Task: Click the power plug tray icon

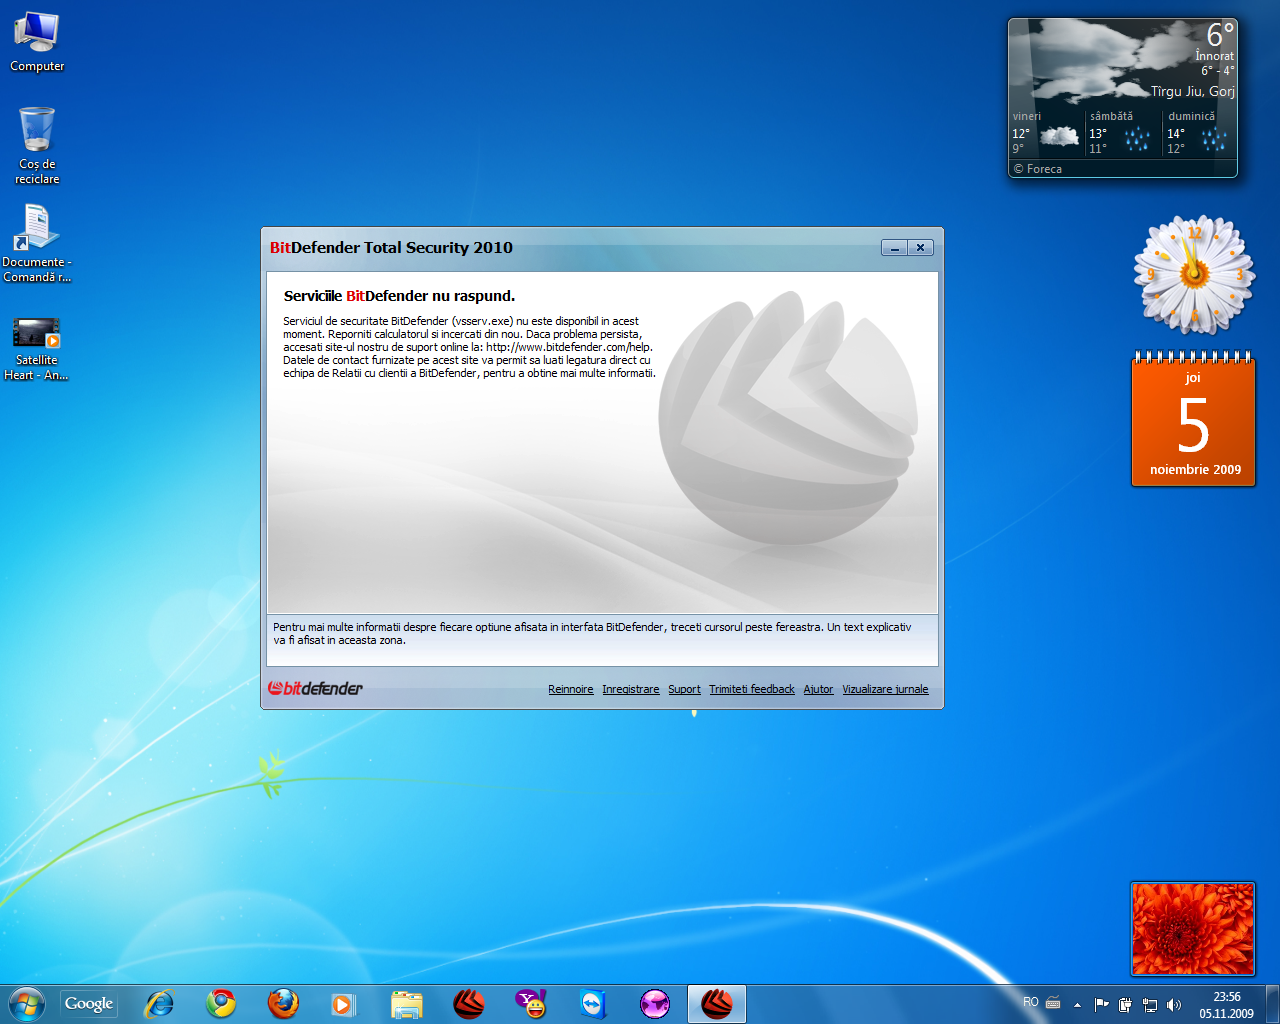Action: [1126, 1005]
